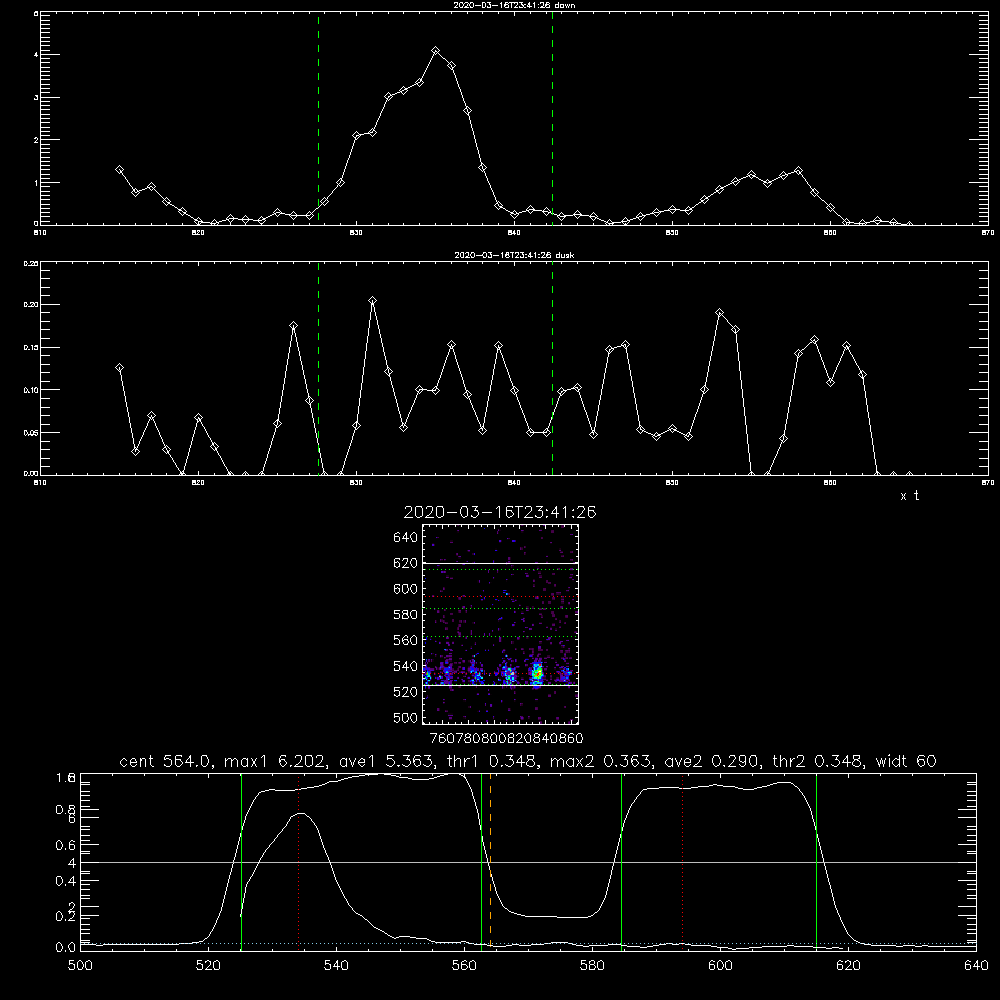Screen dimensions: 1000x1000
Task: Click the left green dashed line in the dawn plot
Action: (x=318, y=118)
